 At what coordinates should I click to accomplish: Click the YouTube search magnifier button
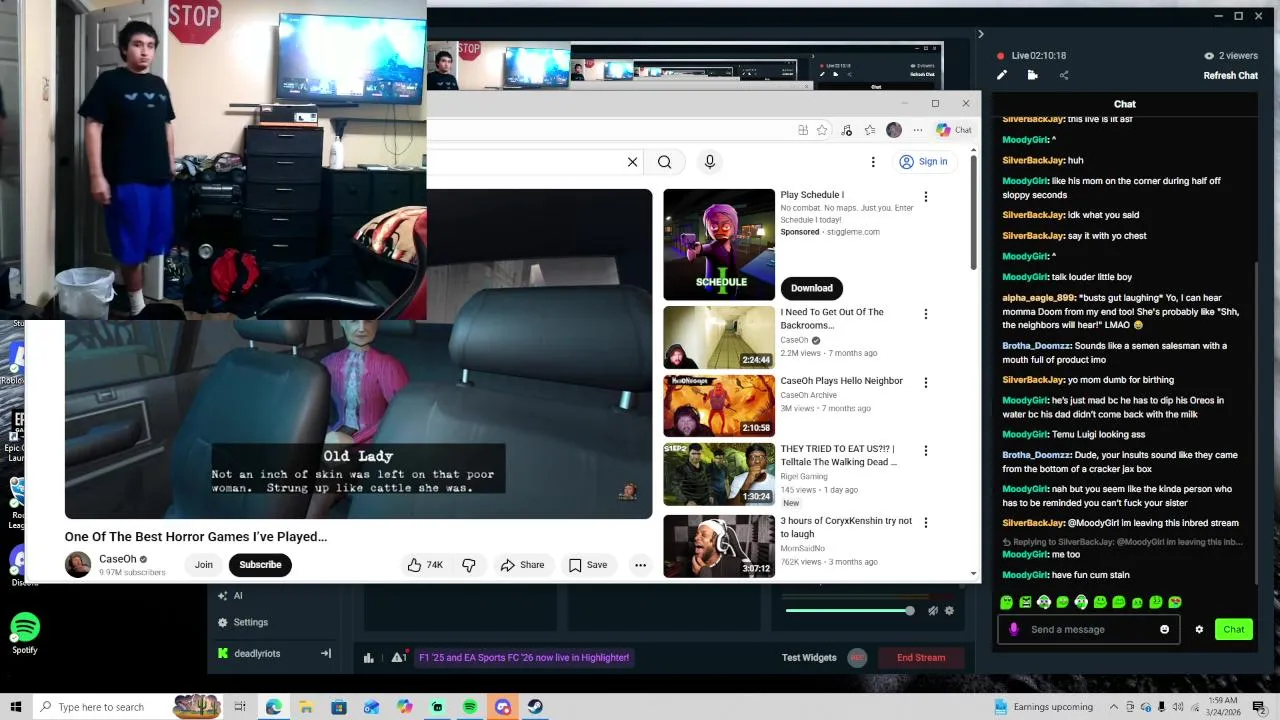pos(664,162)
